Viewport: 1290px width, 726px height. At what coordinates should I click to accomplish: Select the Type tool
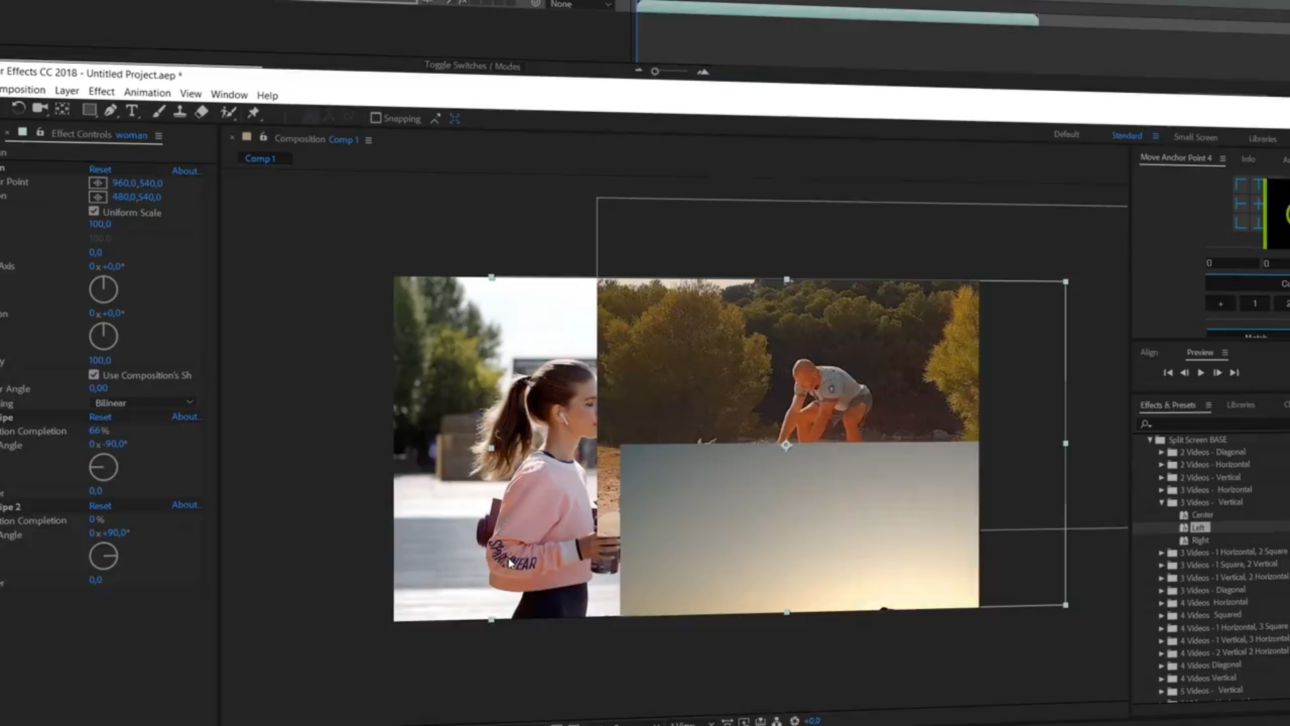(x=132, y=110)
